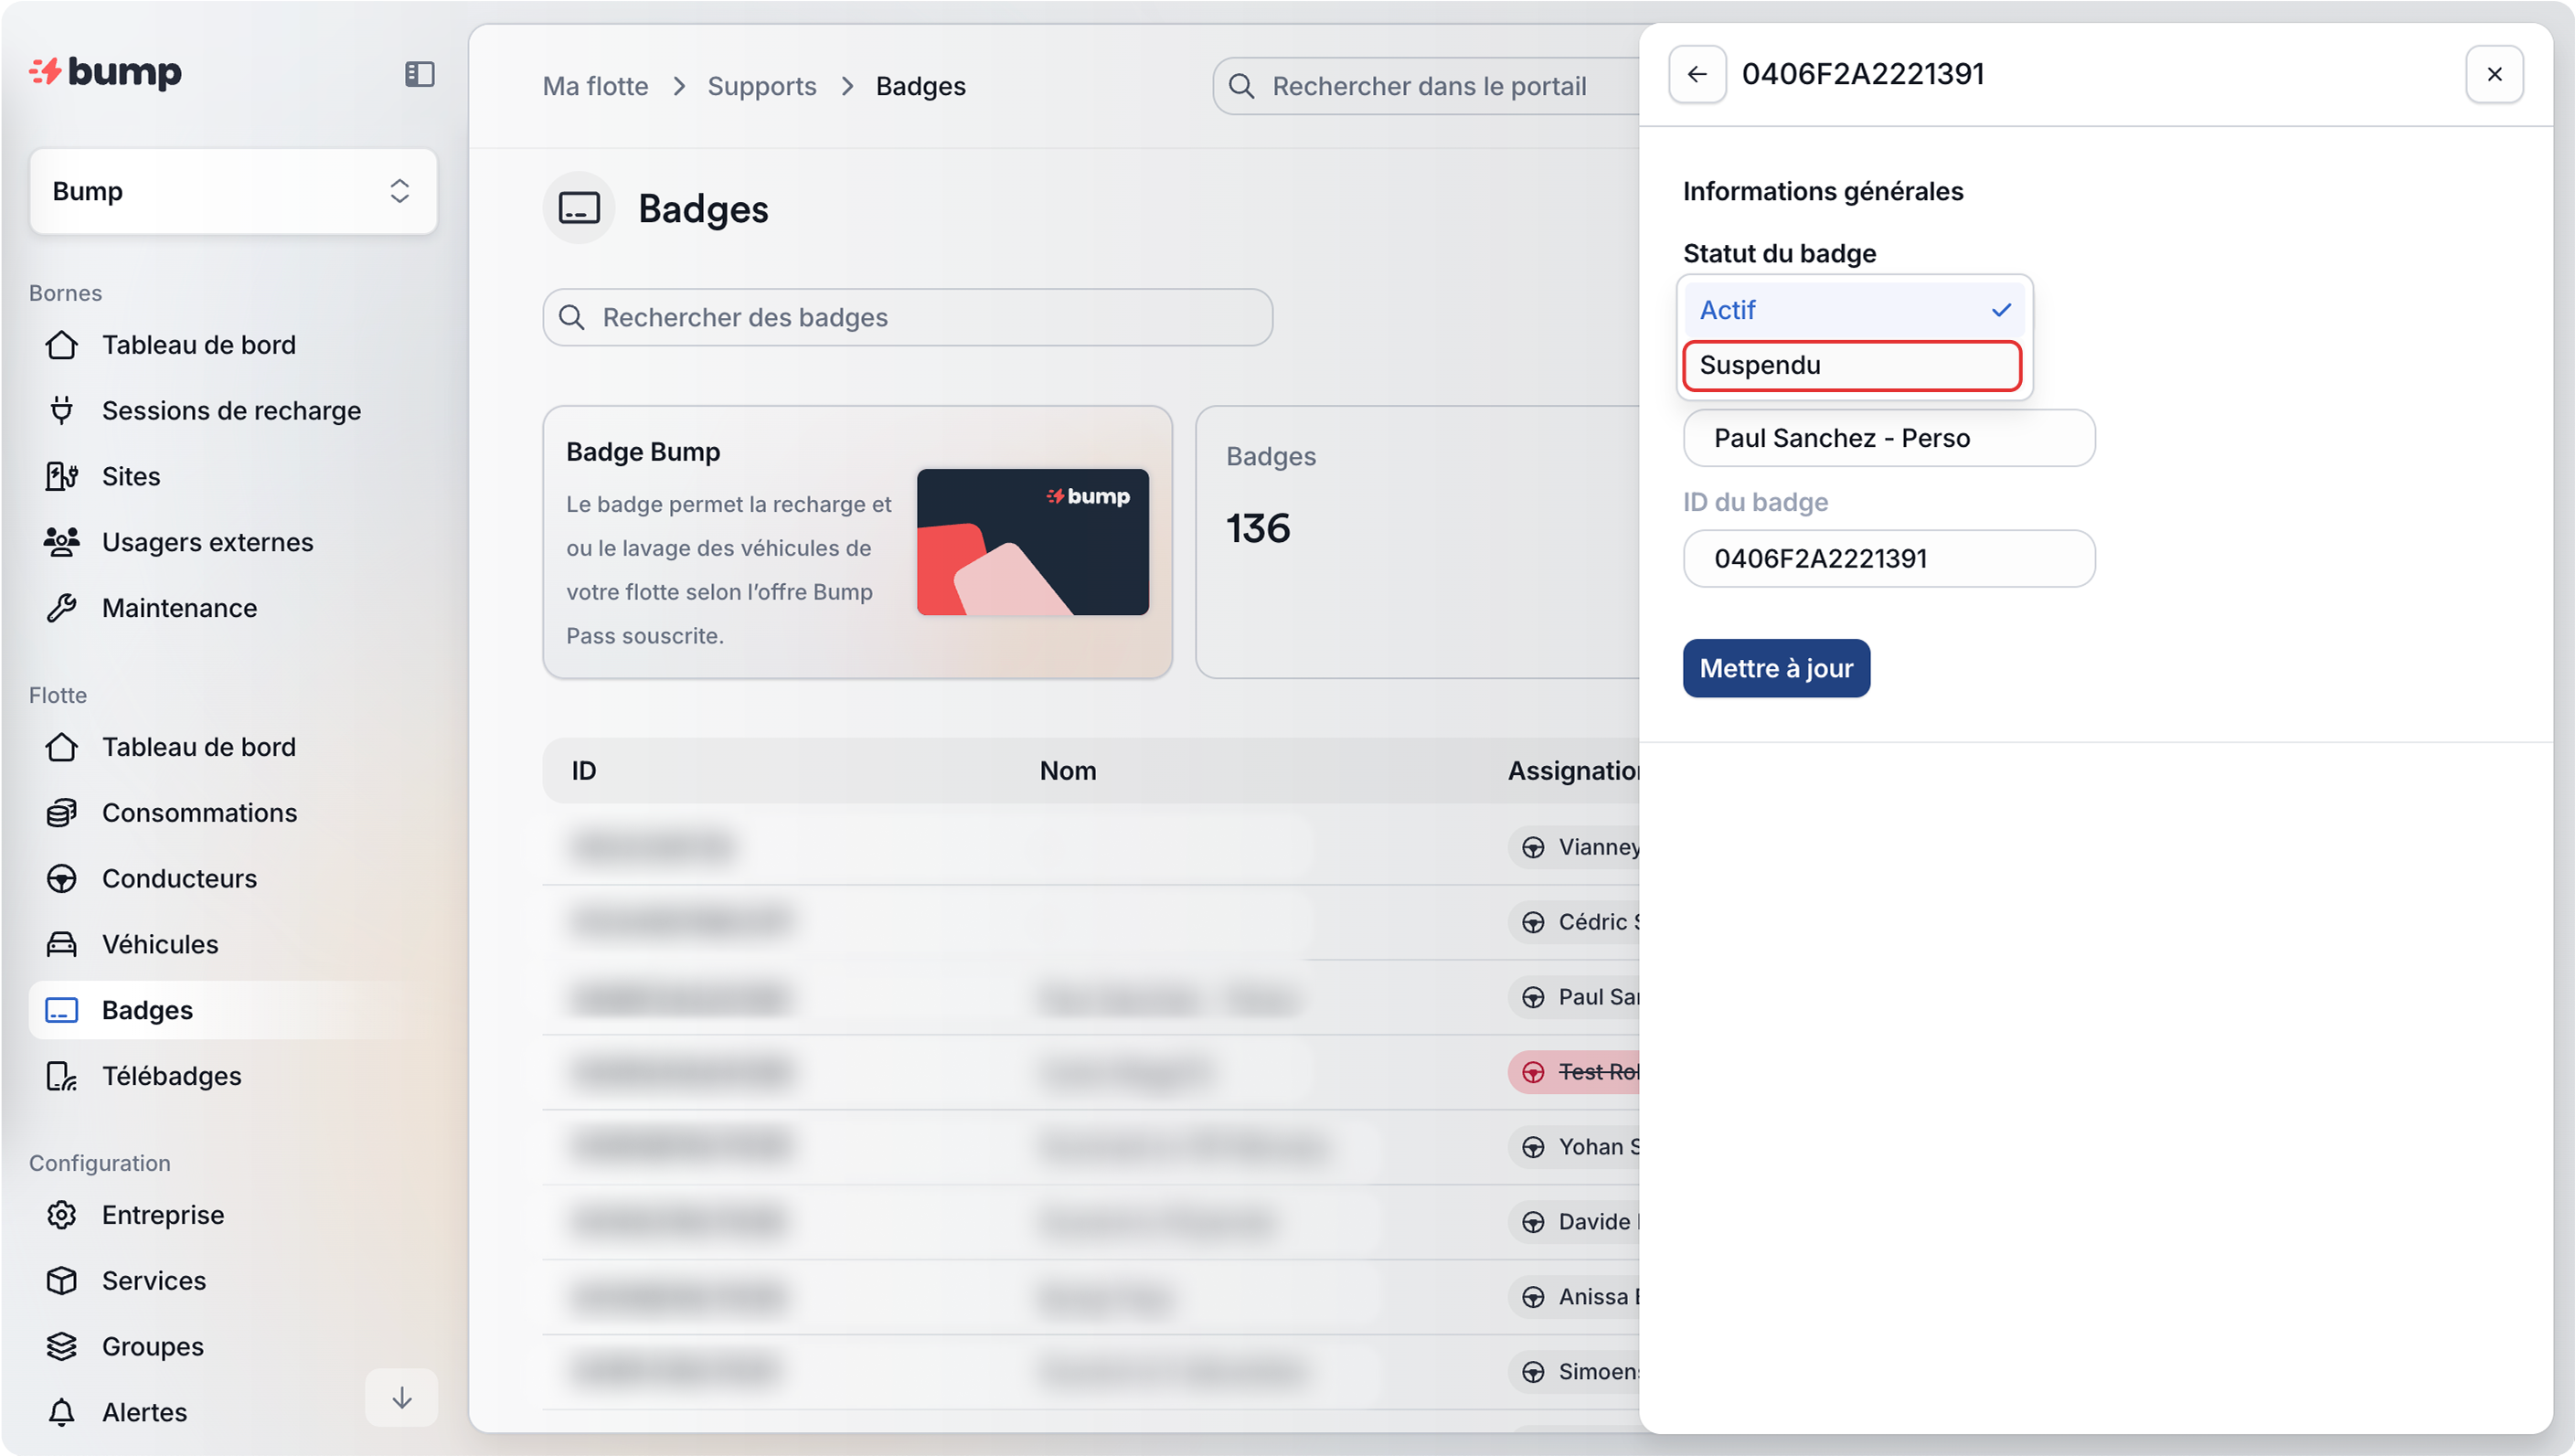This screenshot has width=2575, height=1456.
Task: Click the Véhicules car icon
Action: click(62, 944)
